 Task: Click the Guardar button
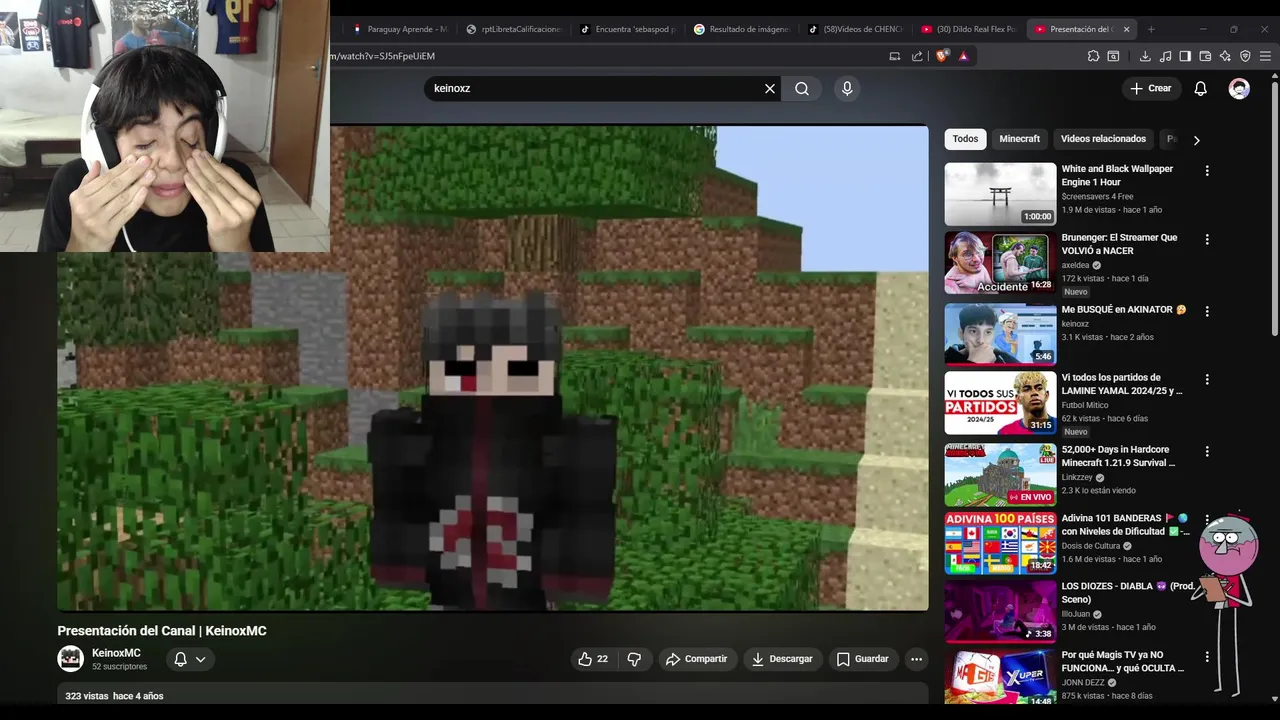click(x=862, y=659)
